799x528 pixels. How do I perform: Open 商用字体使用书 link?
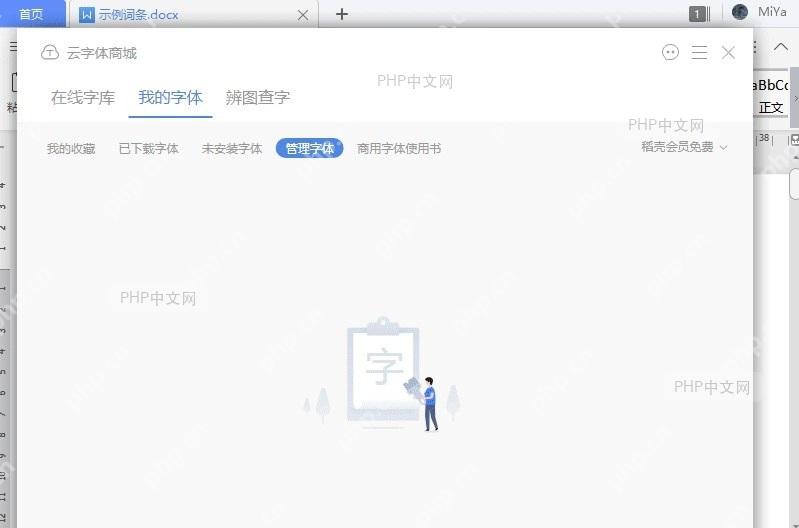pos(399,149)
